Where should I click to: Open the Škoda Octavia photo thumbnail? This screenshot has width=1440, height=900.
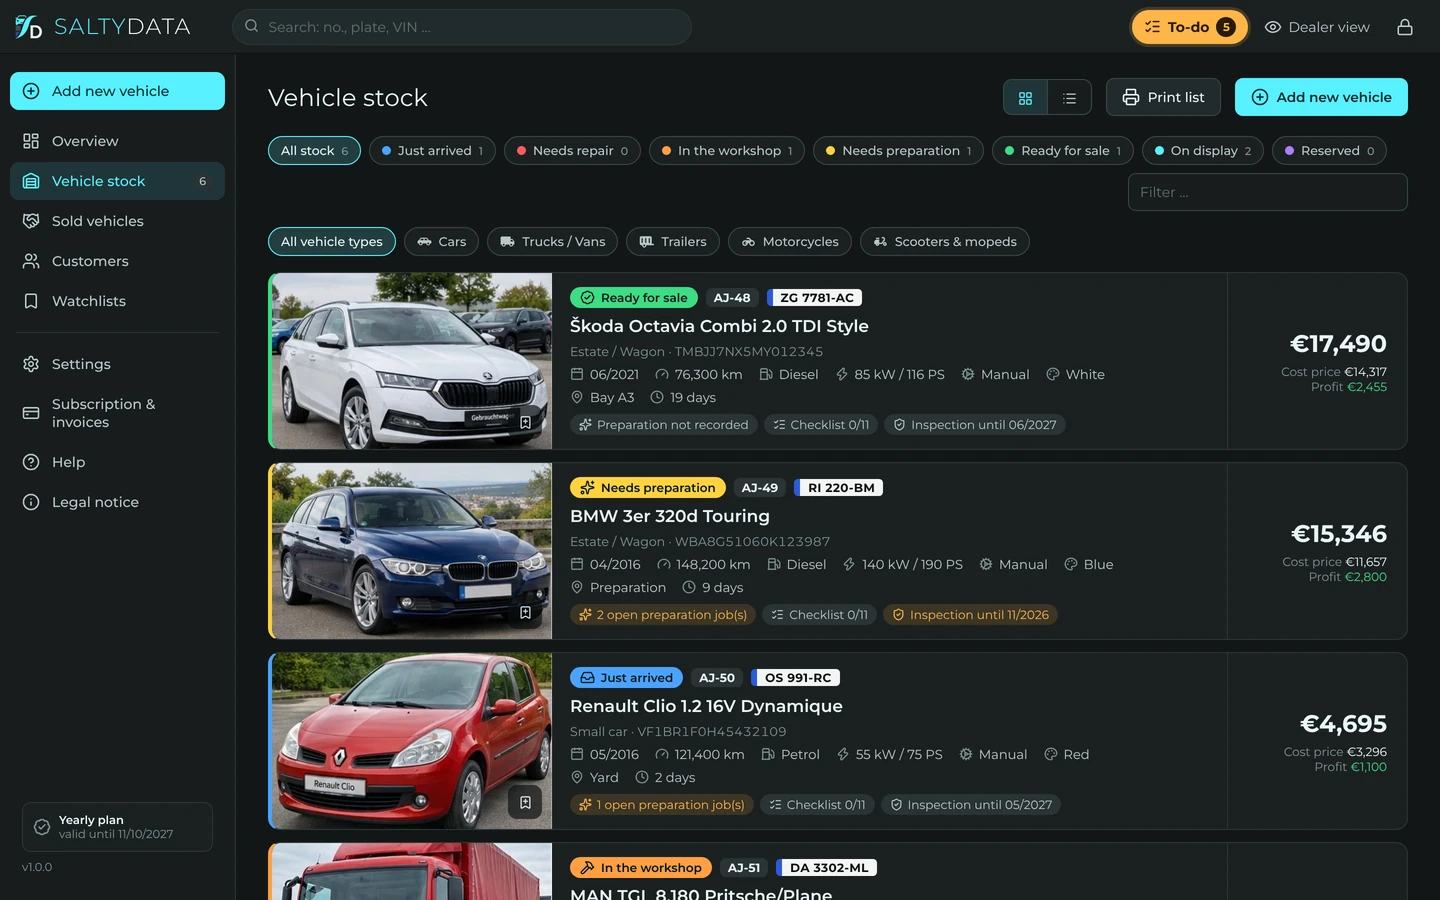(411, 361)
